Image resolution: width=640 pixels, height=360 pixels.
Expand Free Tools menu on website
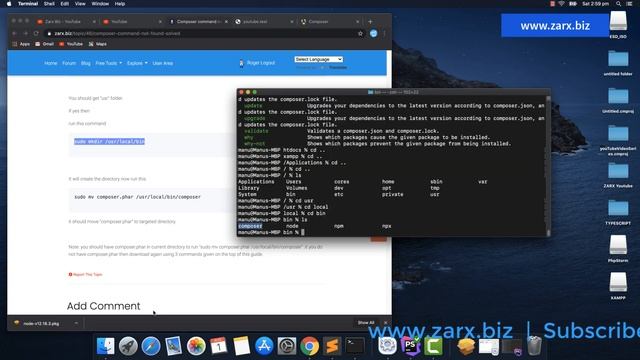point(109,63)
